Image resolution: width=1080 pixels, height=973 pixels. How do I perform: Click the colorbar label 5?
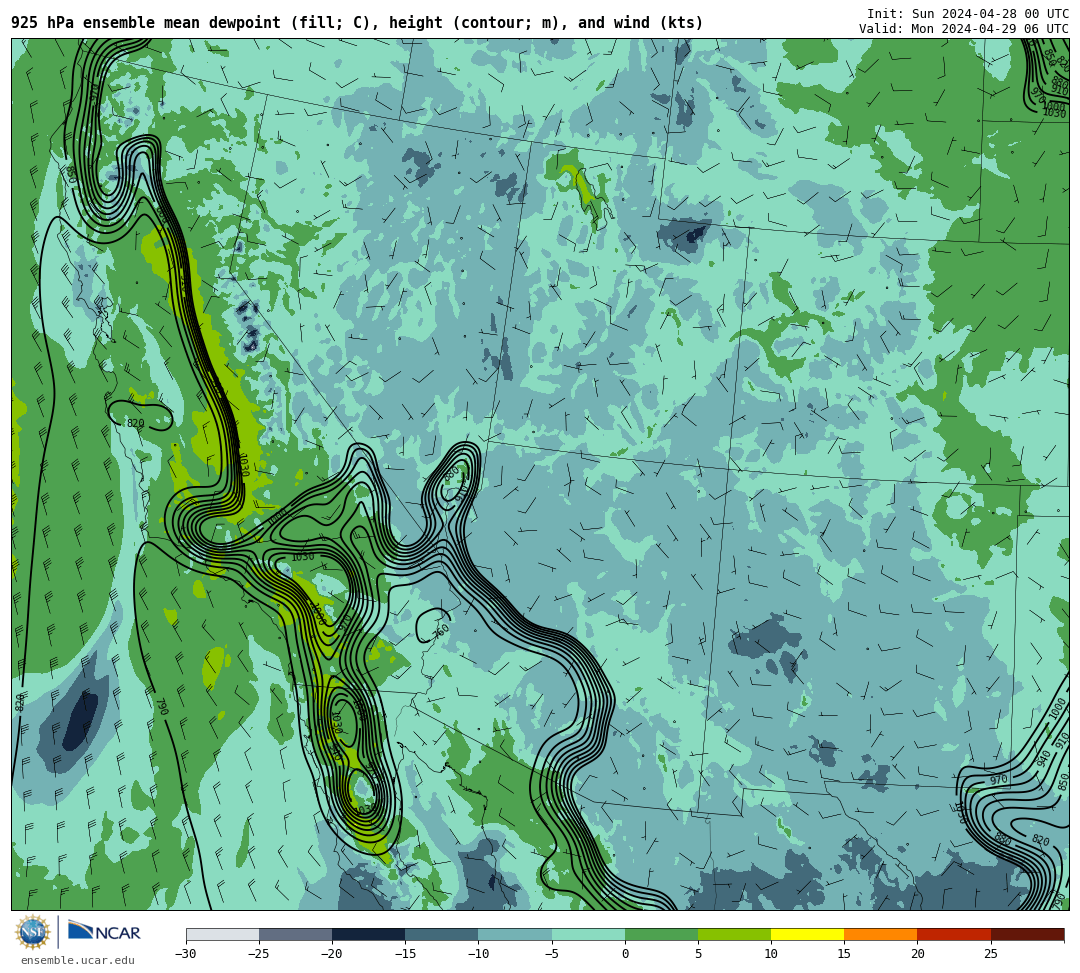tap(698, 954)
